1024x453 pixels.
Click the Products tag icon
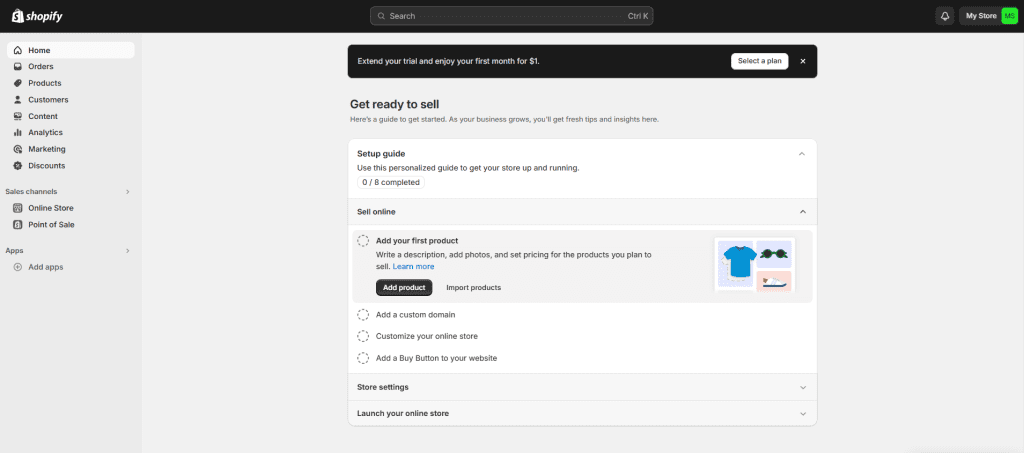[x=18, y=83]
